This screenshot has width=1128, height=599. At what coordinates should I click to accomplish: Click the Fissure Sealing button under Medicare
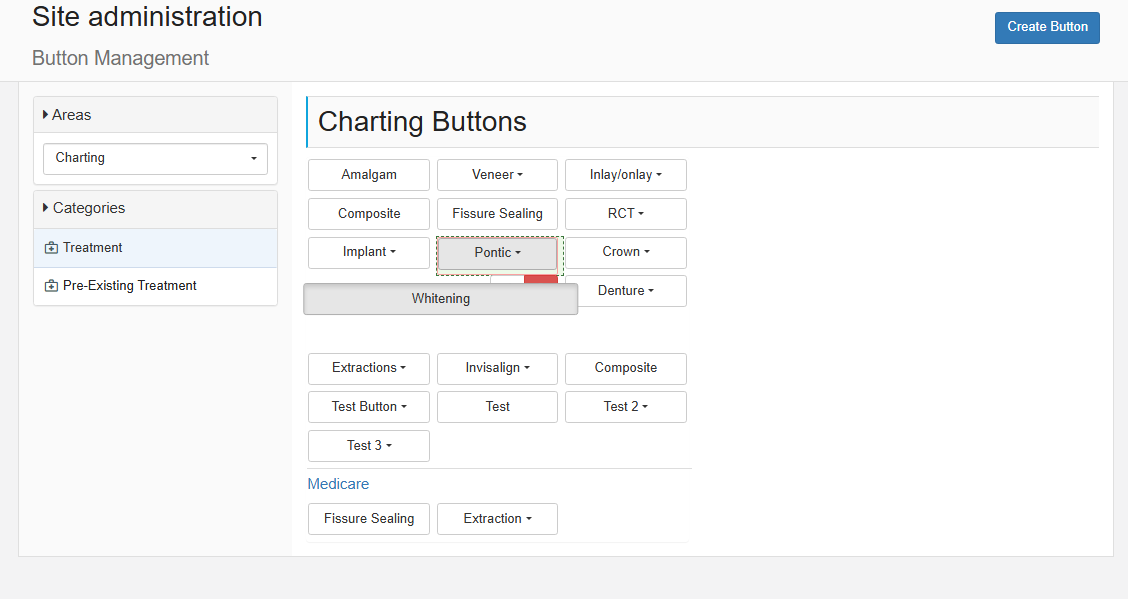(x=369, y=518)
